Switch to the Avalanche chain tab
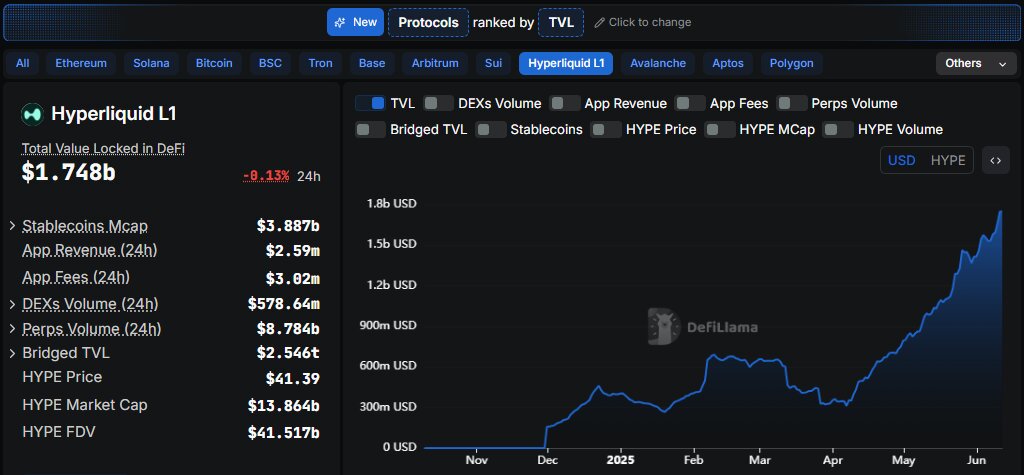The image size is (1024, 475). (658, 63)
